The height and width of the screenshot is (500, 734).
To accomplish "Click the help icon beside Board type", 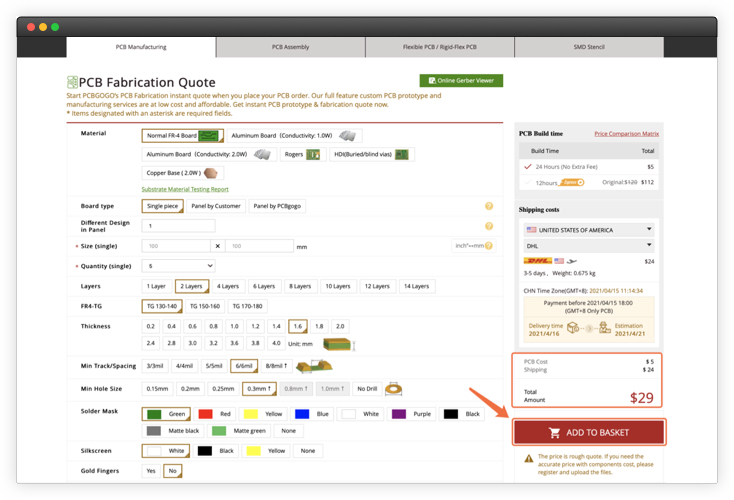I will [x=489, y=206].
